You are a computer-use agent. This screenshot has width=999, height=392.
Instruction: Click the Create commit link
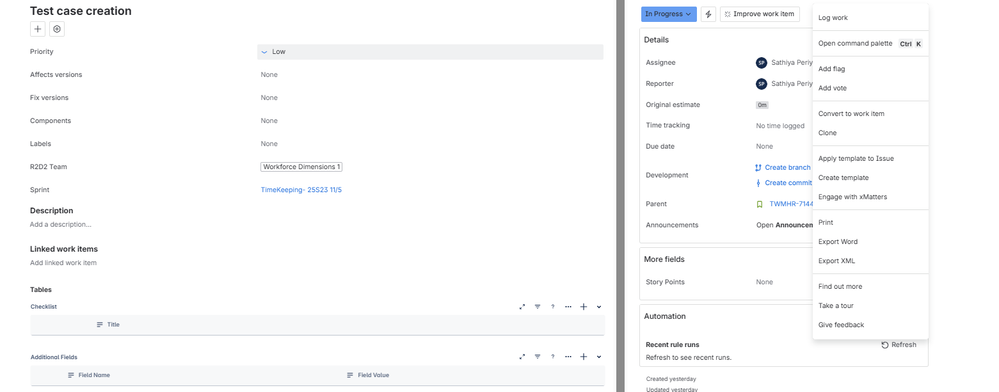tap(788, 183)
